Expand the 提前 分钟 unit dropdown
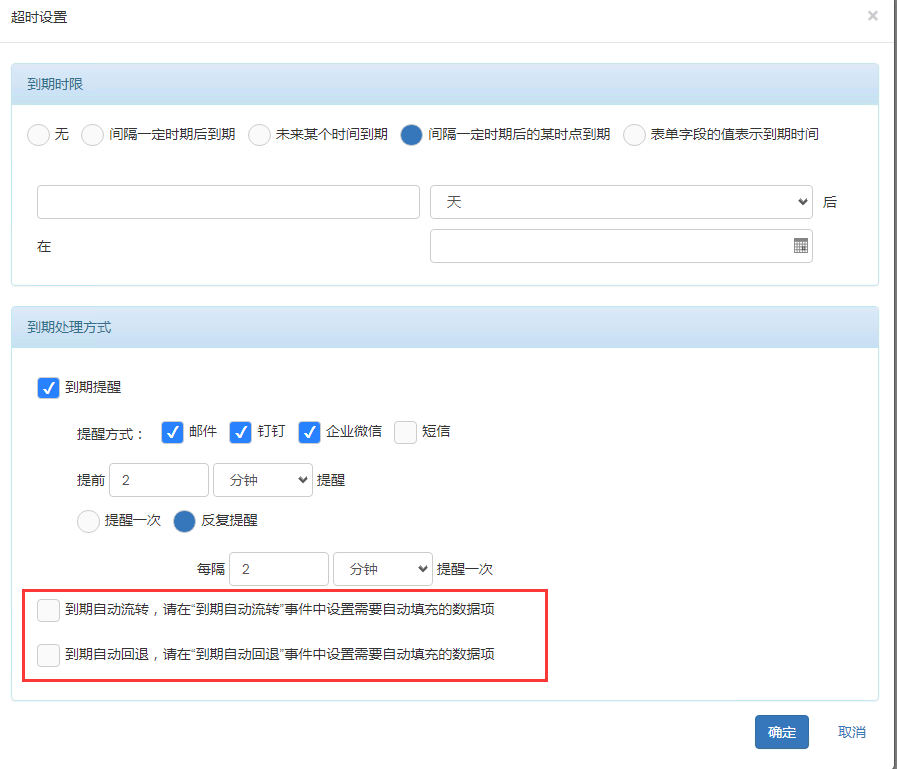This screenshot has width=897, height=769. pyautogui.click(x=263, y=480)
